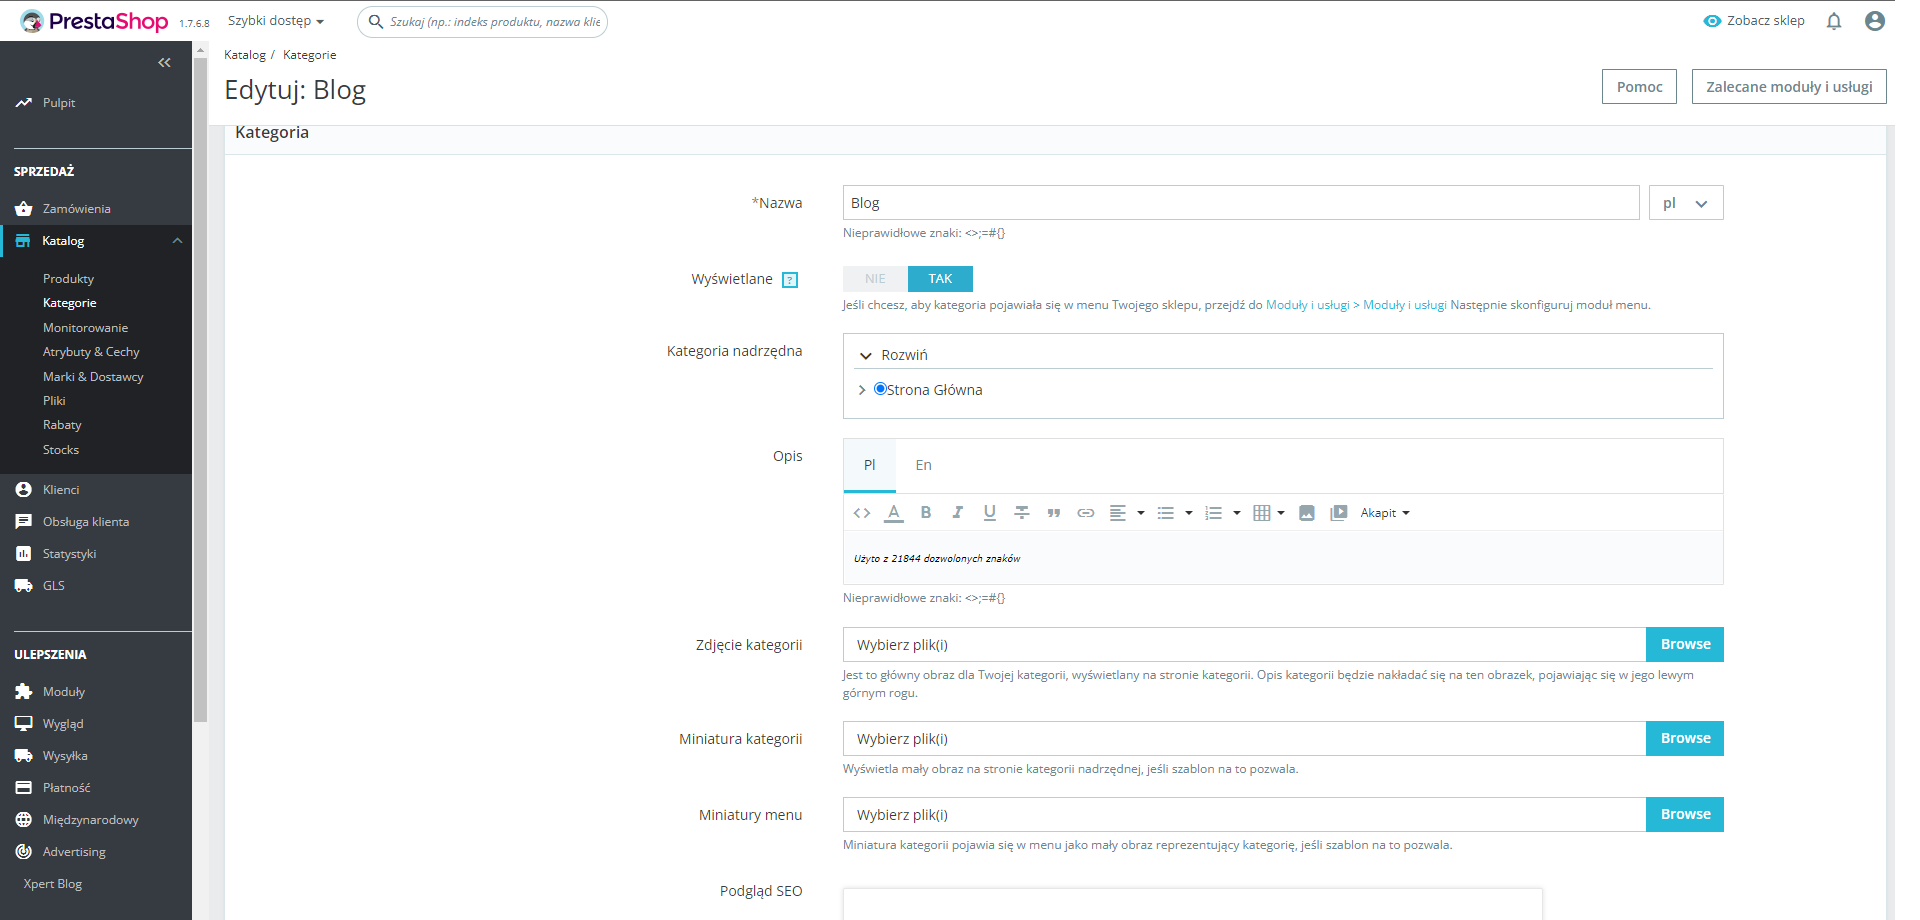This screenshot has width=1920, height=920.
Task: Open text color picker in editor toolbar
Action: click(894, 513)
